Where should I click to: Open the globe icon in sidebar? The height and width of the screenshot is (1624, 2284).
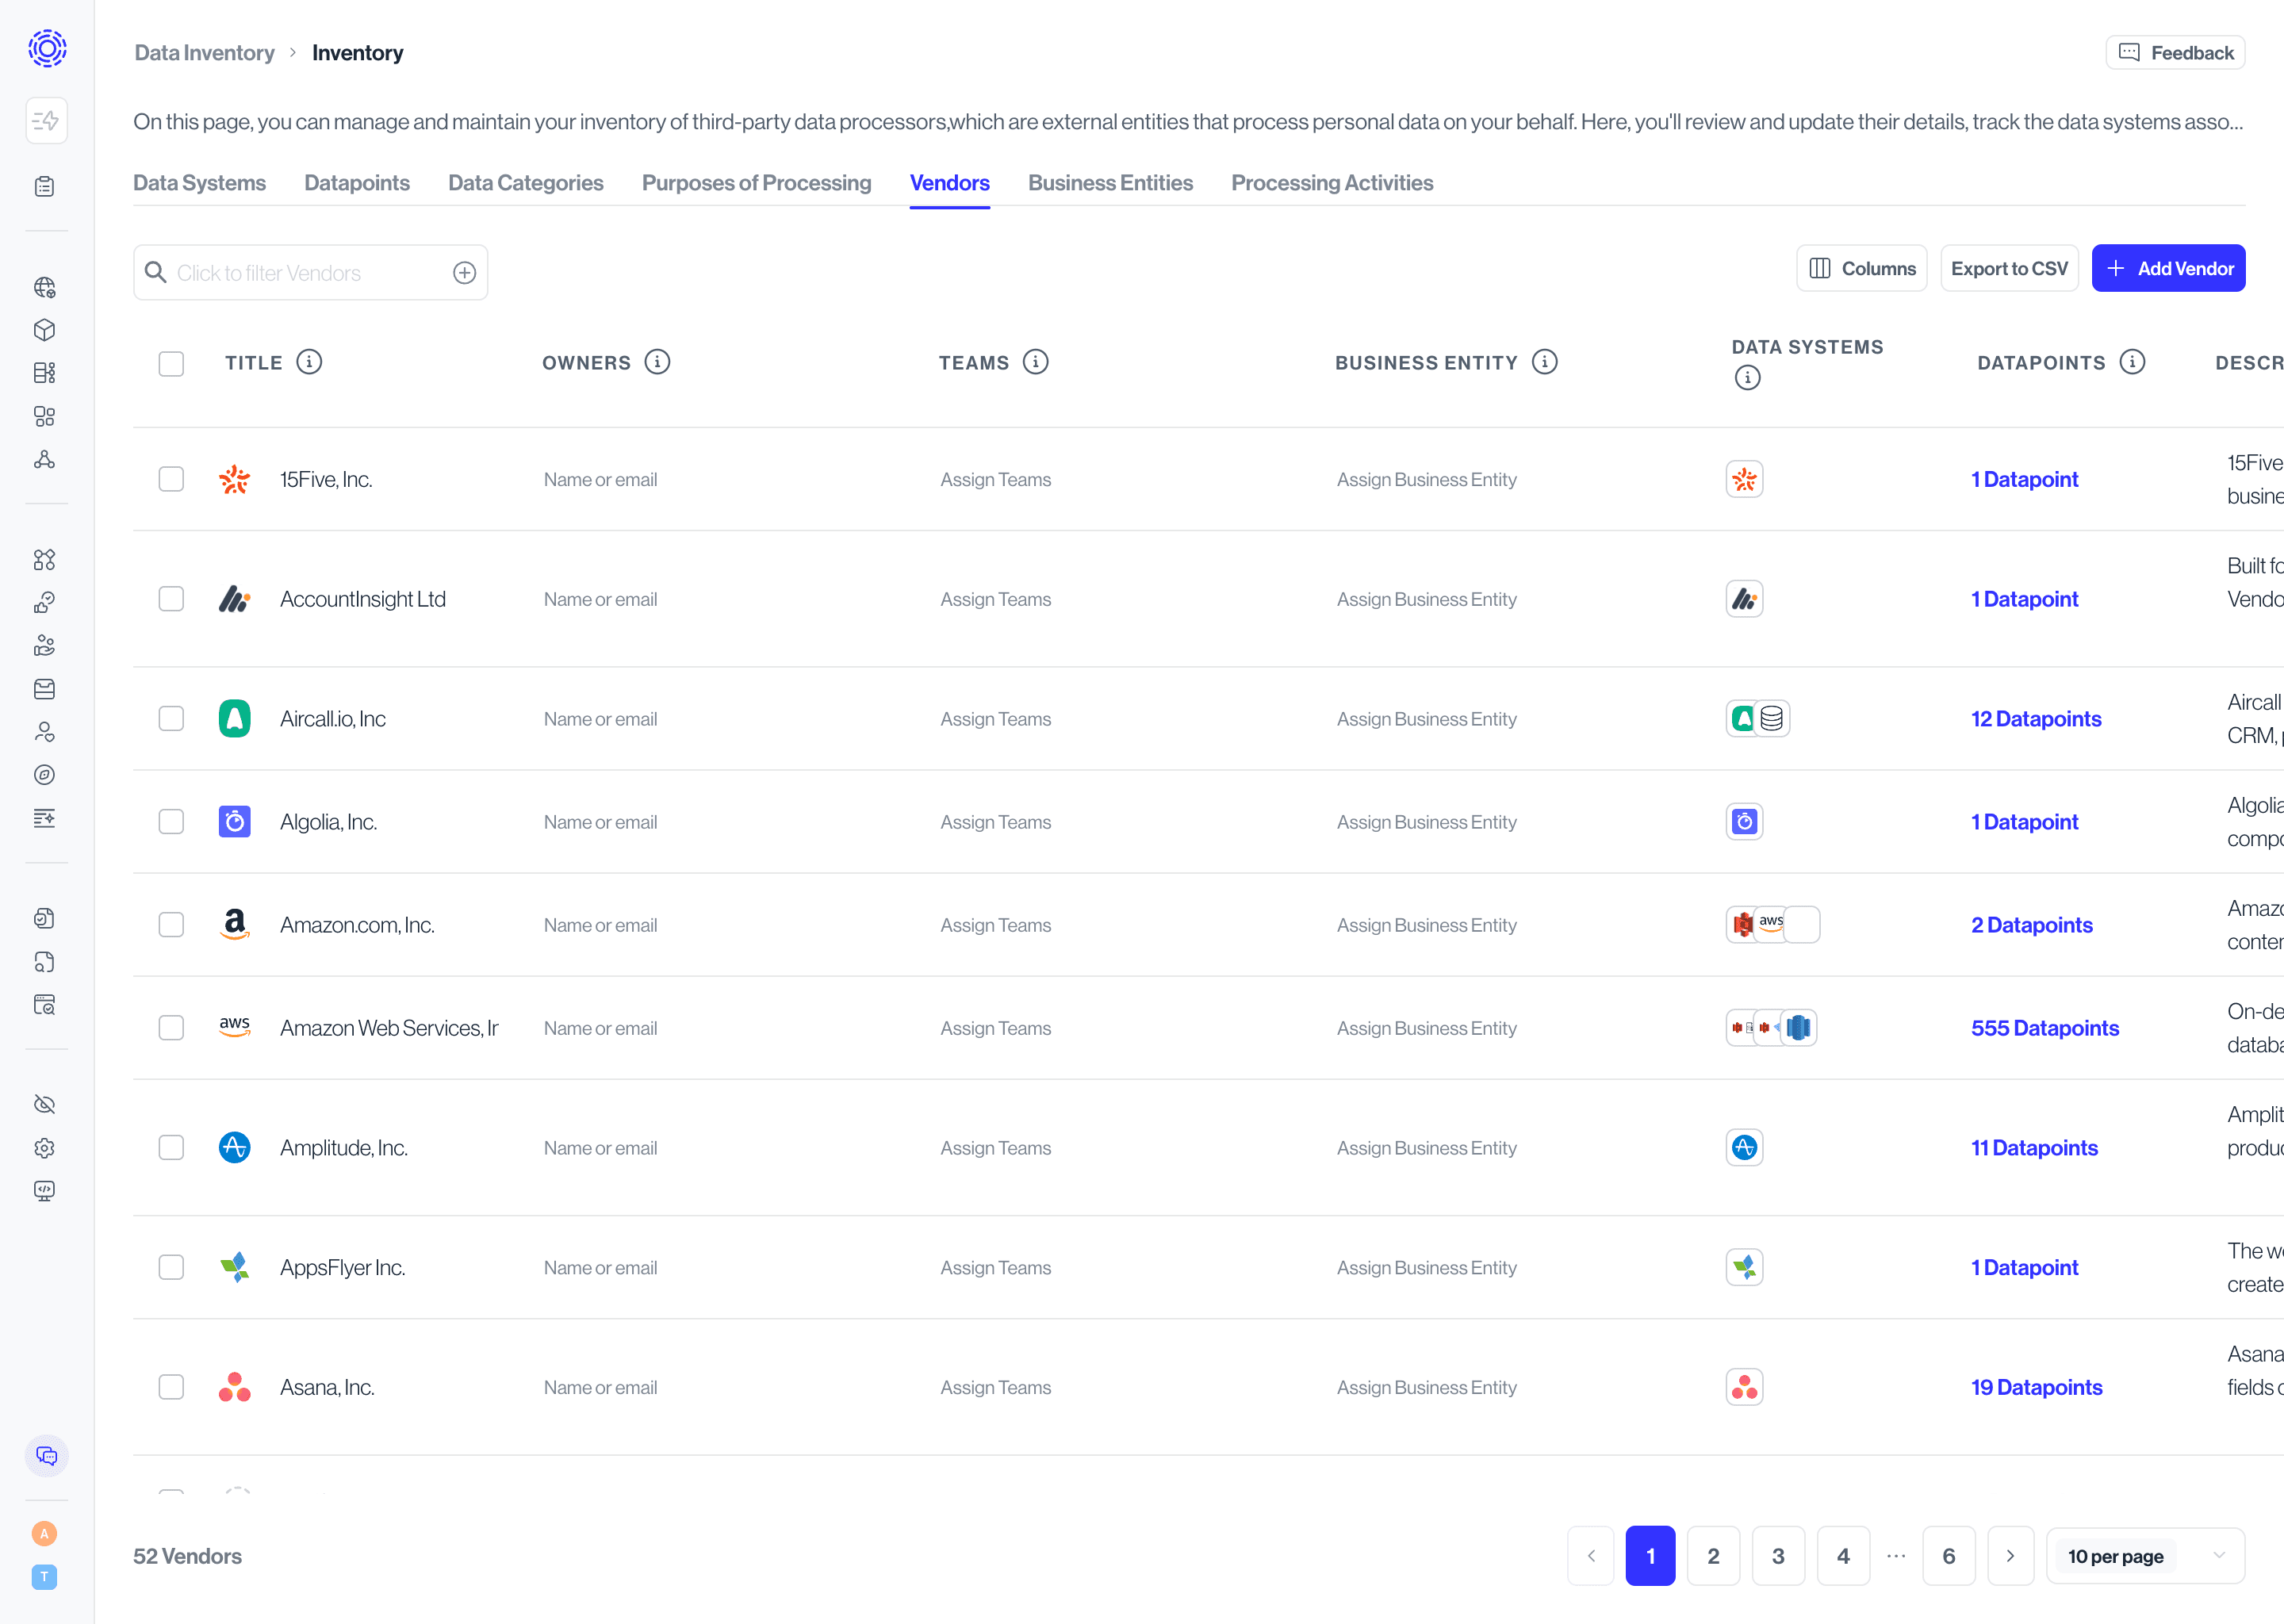coord(44,288)
